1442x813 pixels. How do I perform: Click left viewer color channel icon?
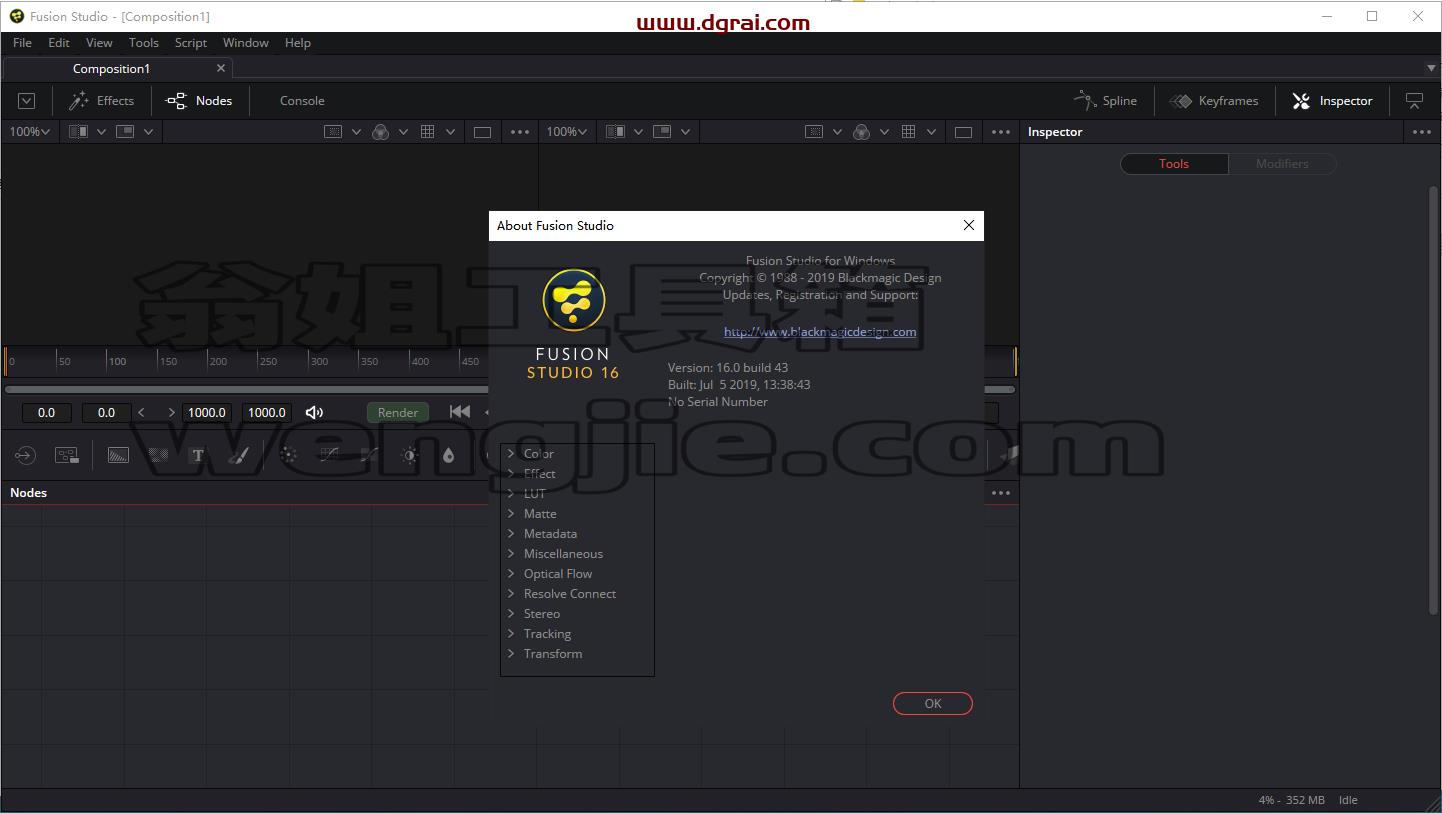tap(380, 132)
